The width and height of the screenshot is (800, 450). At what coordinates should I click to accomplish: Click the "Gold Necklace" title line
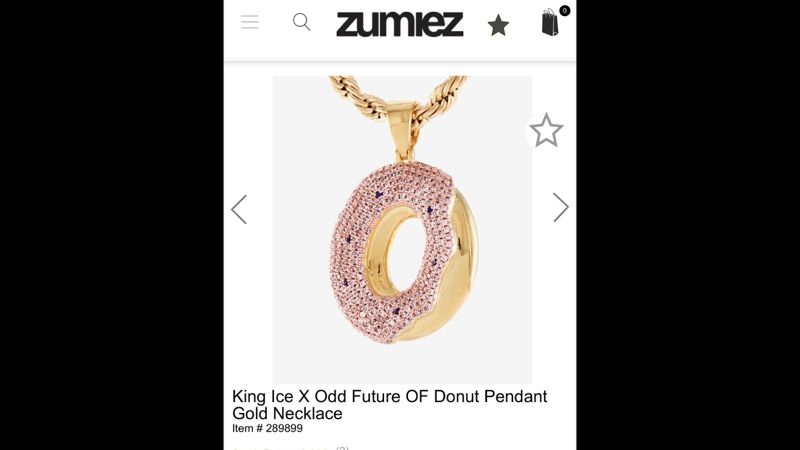coord(287,413)
